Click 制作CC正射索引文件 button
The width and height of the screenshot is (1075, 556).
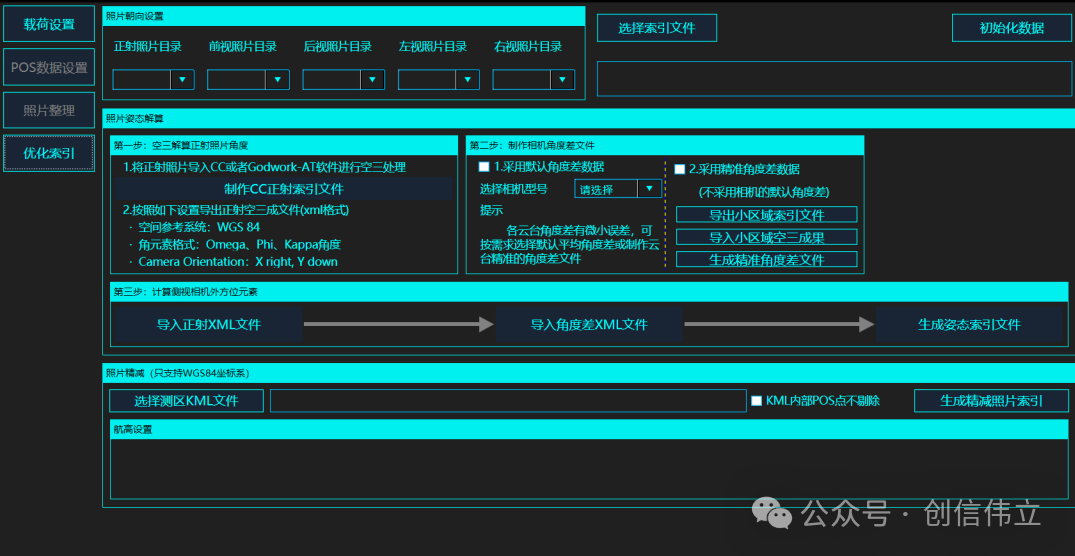tap(284, 189)
